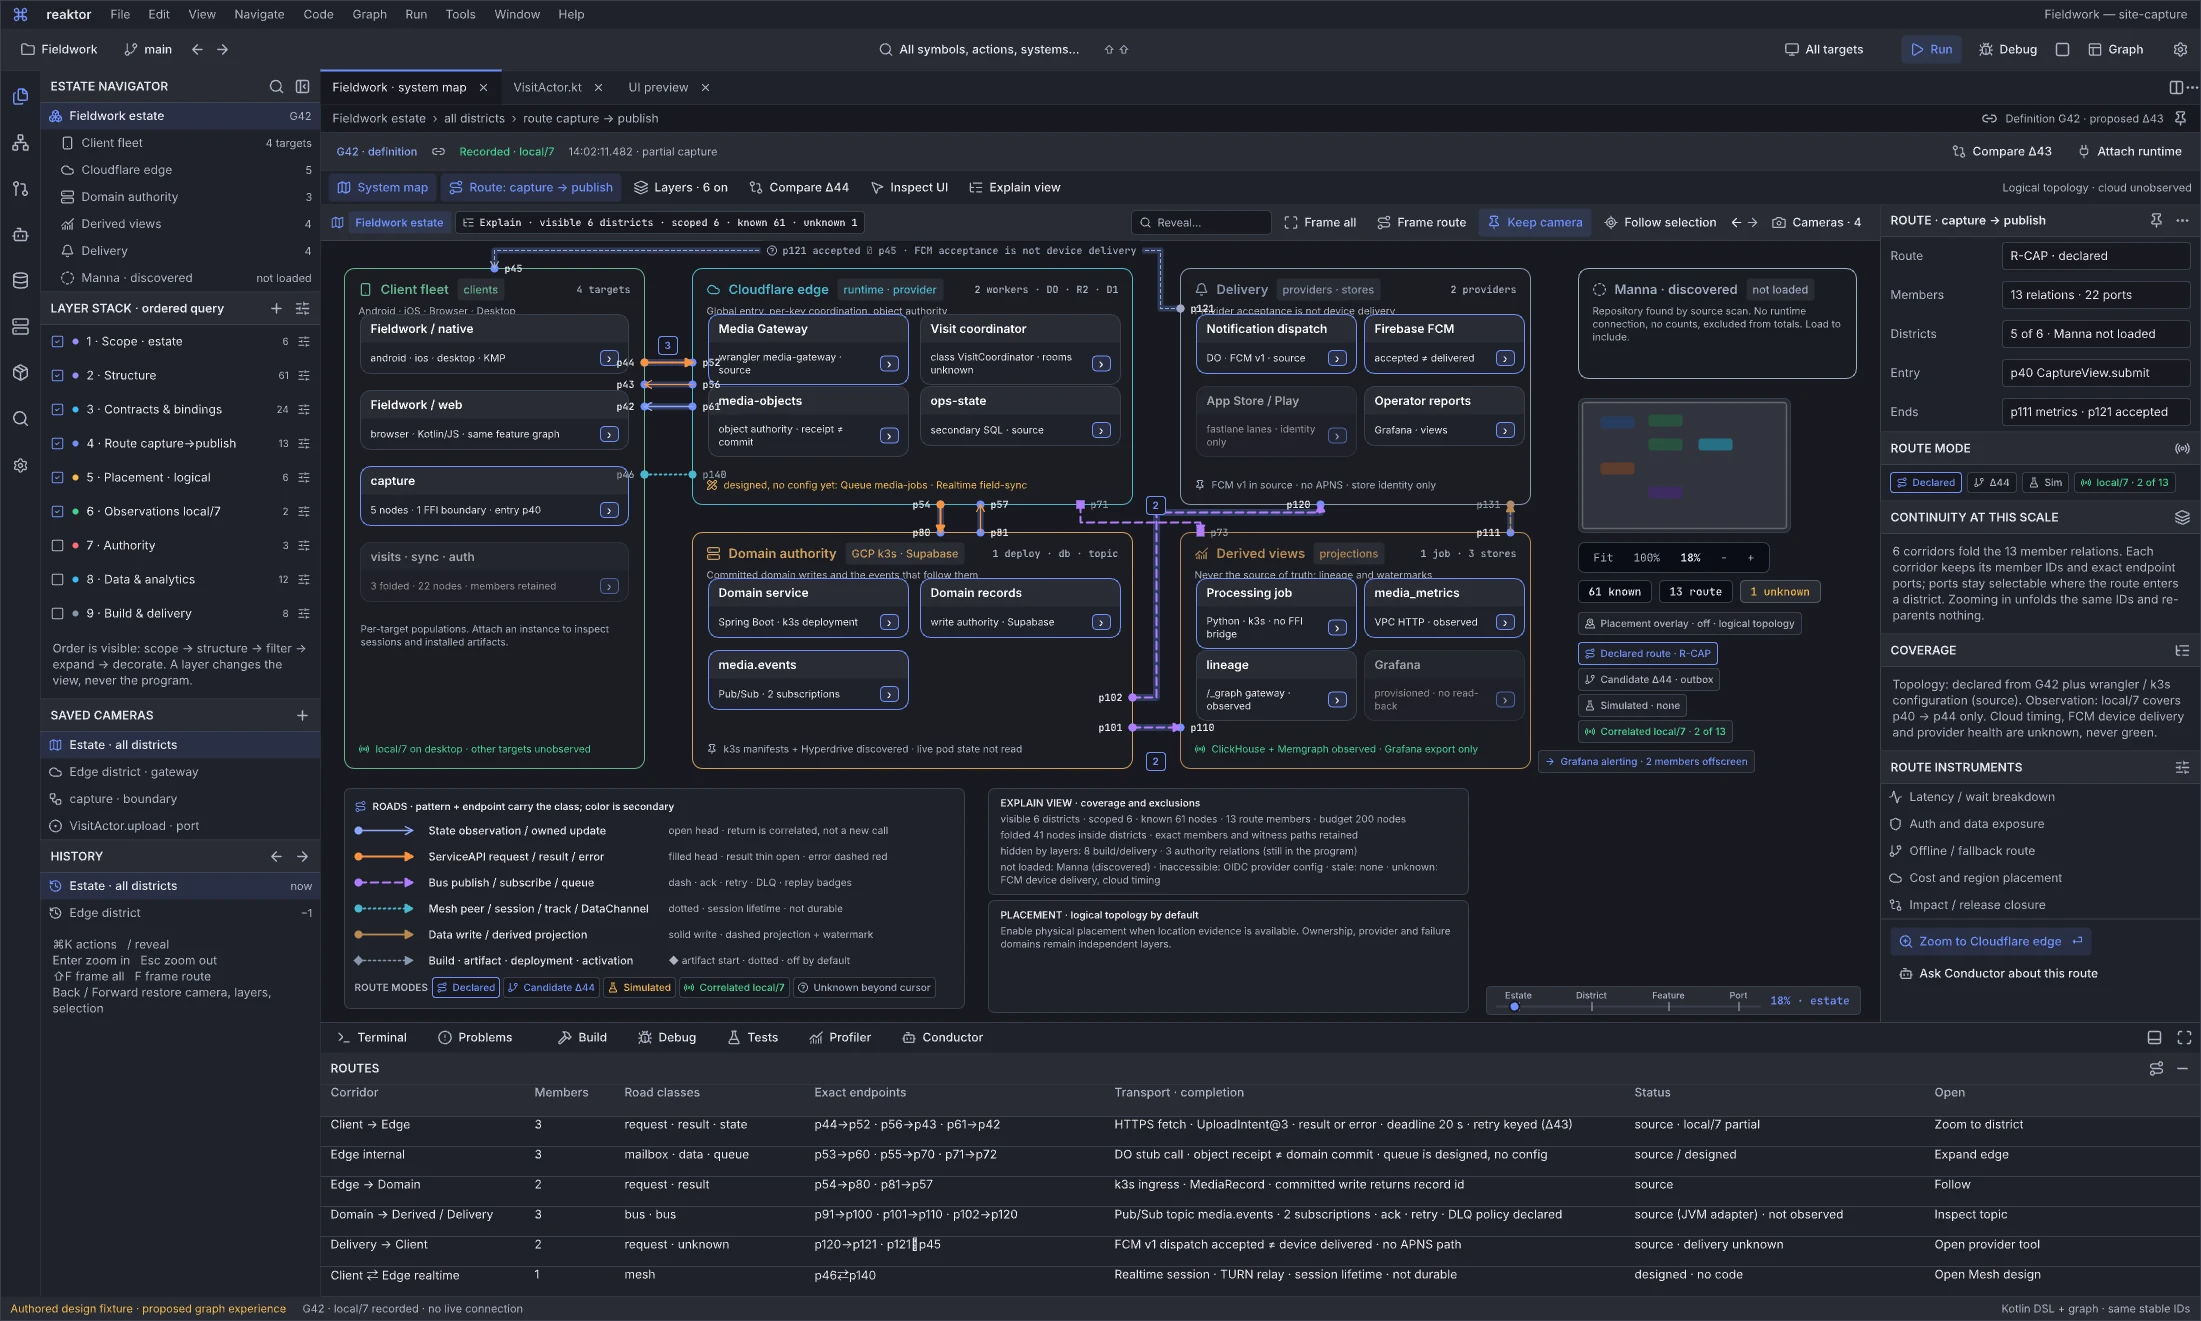Open the Conductor bottom tab
Screen dimensions: 2201x1321
click(x=942, y=1037)
